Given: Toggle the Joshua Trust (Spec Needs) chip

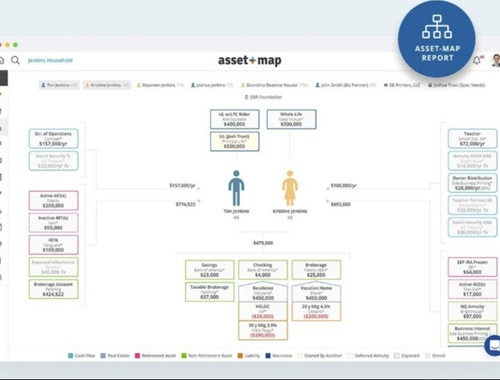Looking at the screenshot, I should pyautogui.click(x=456, y=85).
